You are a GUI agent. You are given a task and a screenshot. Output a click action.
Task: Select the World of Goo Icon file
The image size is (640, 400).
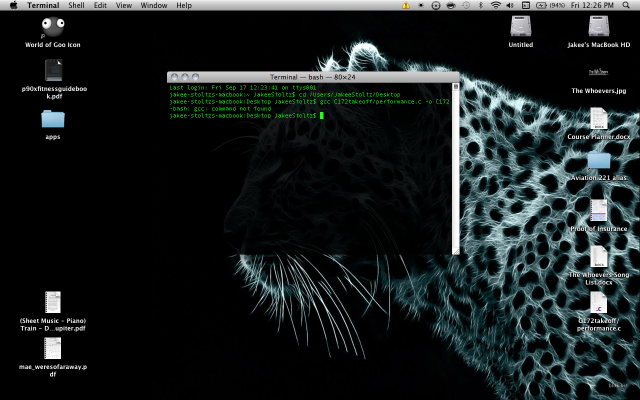click(x=54, y=29)
